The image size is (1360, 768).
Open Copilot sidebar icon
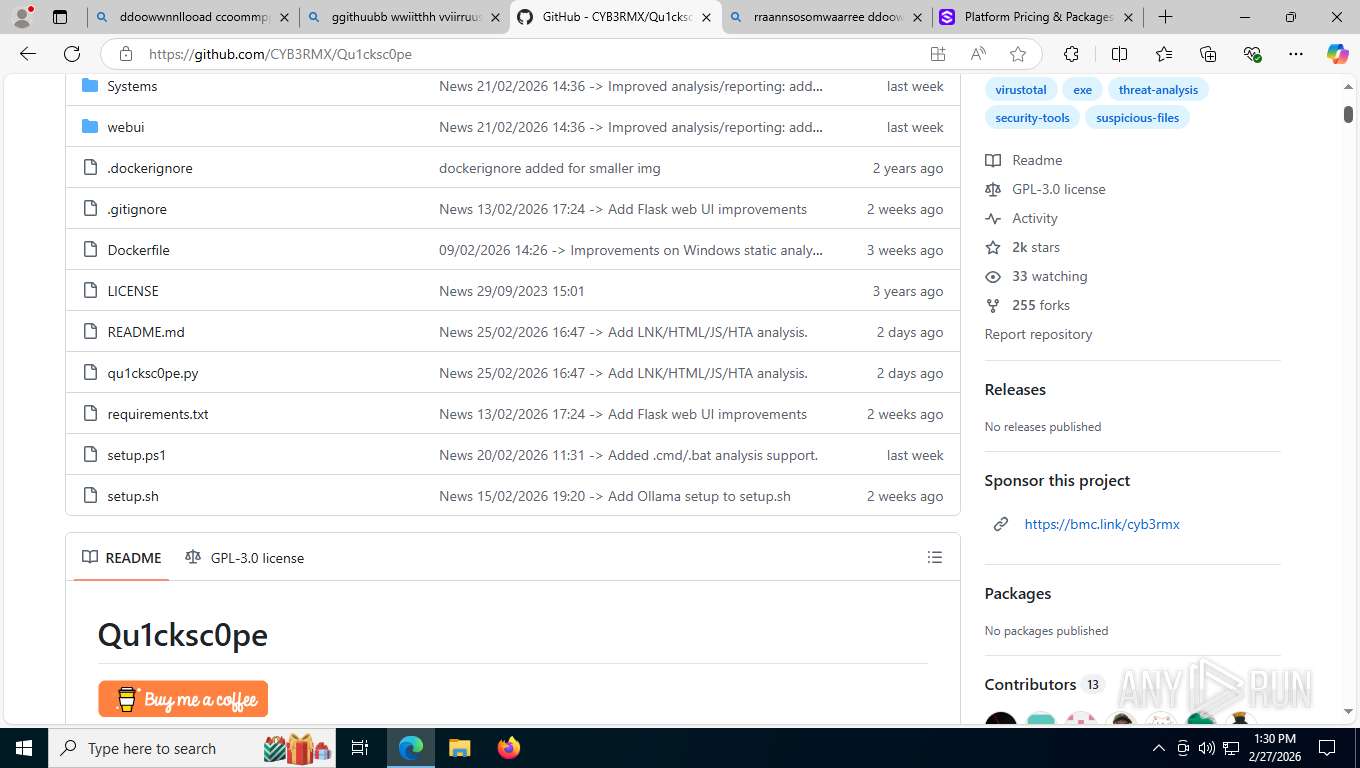coord(1337,54)
